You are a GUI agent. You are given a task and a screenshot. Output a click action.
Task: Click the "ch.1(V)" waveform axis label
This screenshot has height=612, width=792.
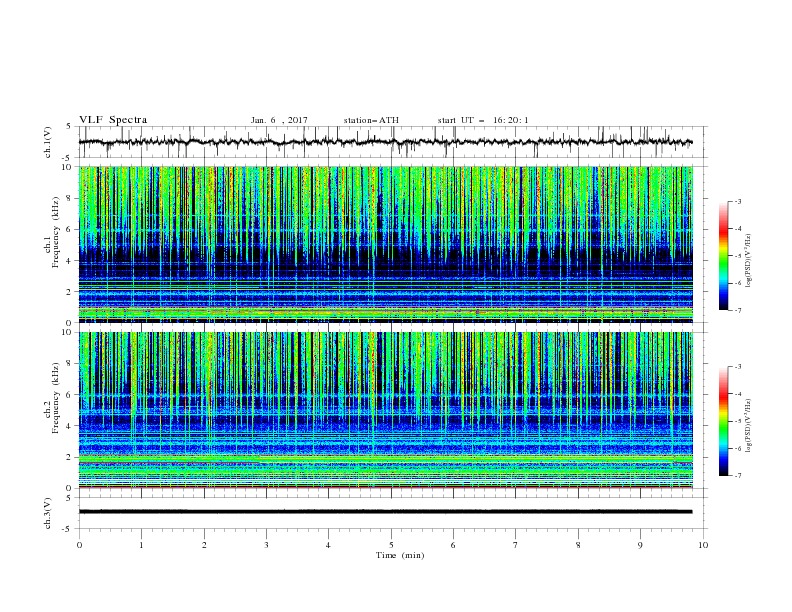click(47, 142)
